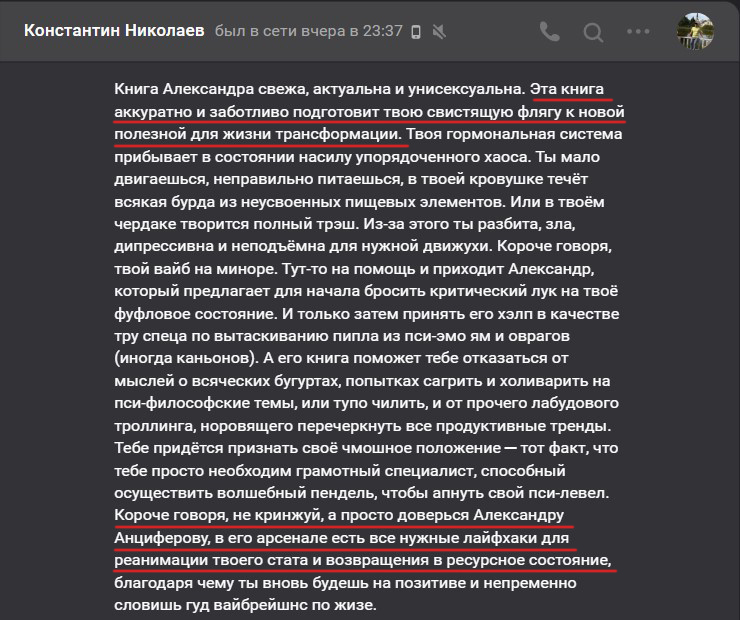Open the three-dots more actions menu
740x620 pixels.
tap(638, 32)
